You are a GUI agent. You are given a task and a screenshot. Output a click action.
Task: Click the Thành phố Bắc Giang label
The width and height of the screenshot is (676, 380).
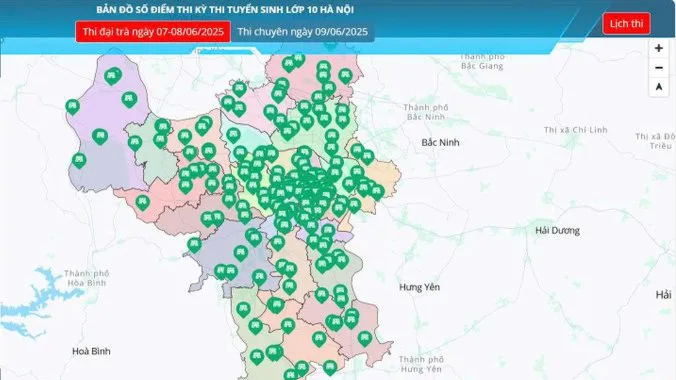coord(482,61)
